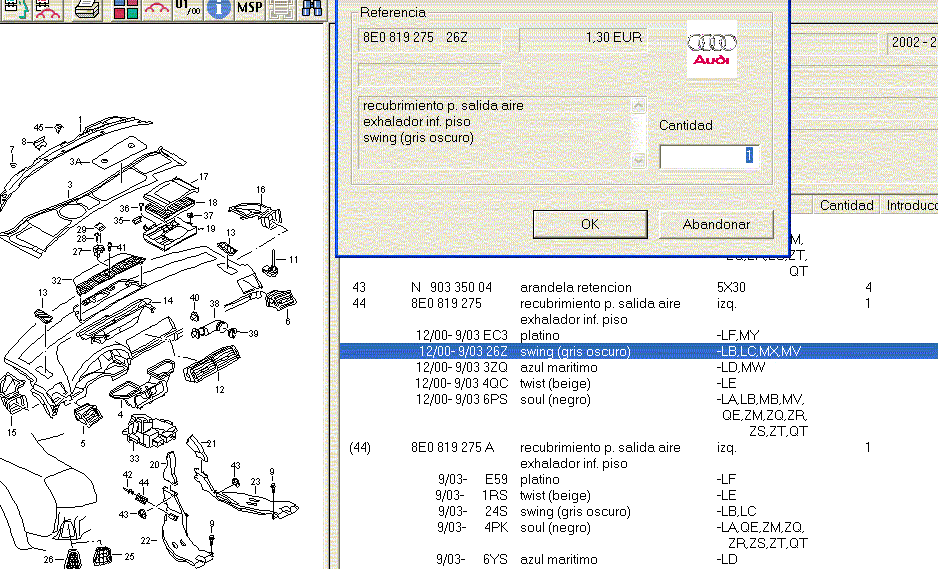Viewport: 938px width, 569px height.
Task: Select the 24S swing (gris oscuro) row
Action: click(x=638, y=512)
